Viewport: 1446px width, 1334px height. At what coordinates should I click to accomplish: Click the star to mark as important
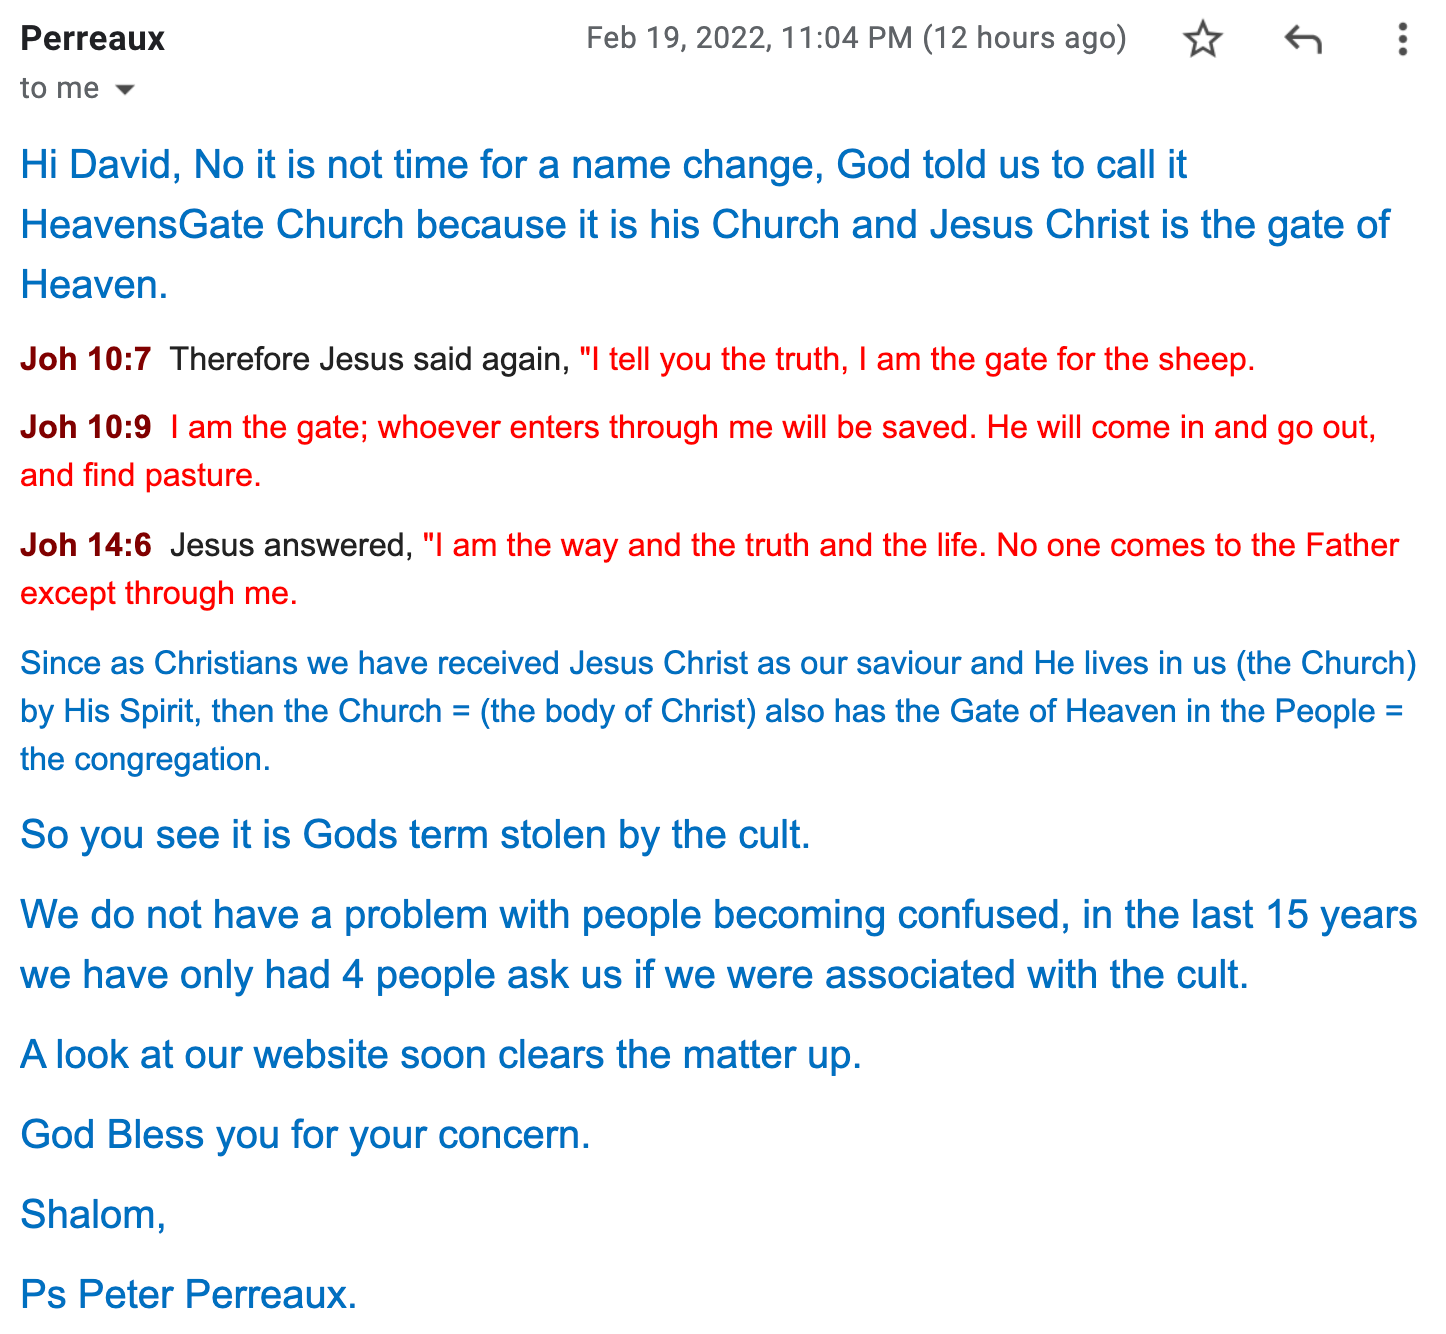click(x=1204, y=38)
